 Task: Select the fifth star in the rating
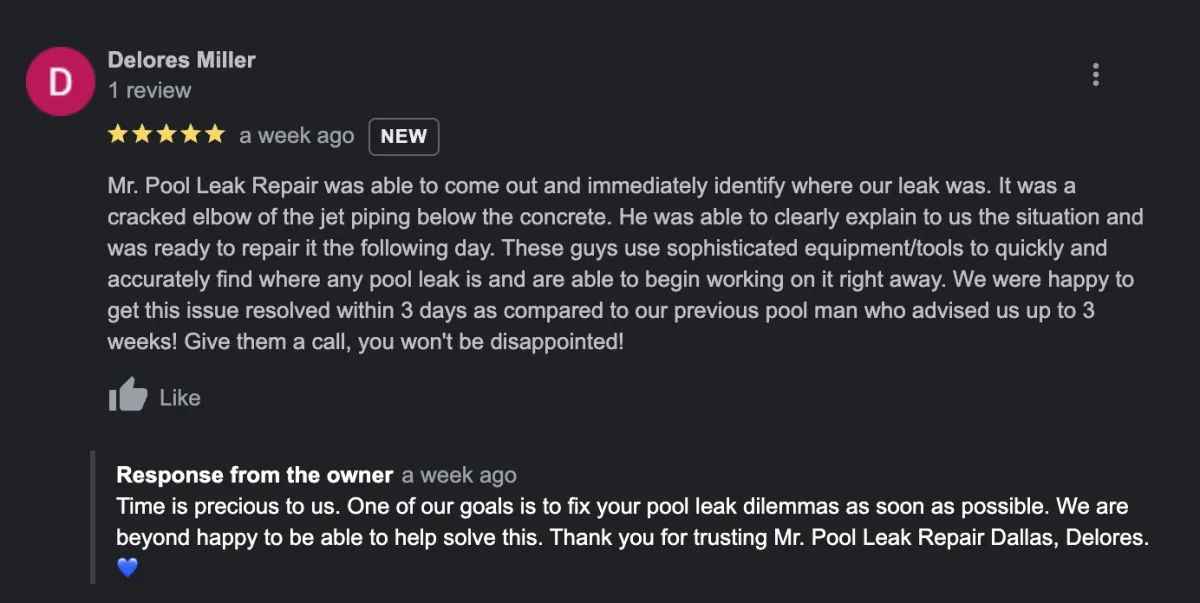pos(214,135)
